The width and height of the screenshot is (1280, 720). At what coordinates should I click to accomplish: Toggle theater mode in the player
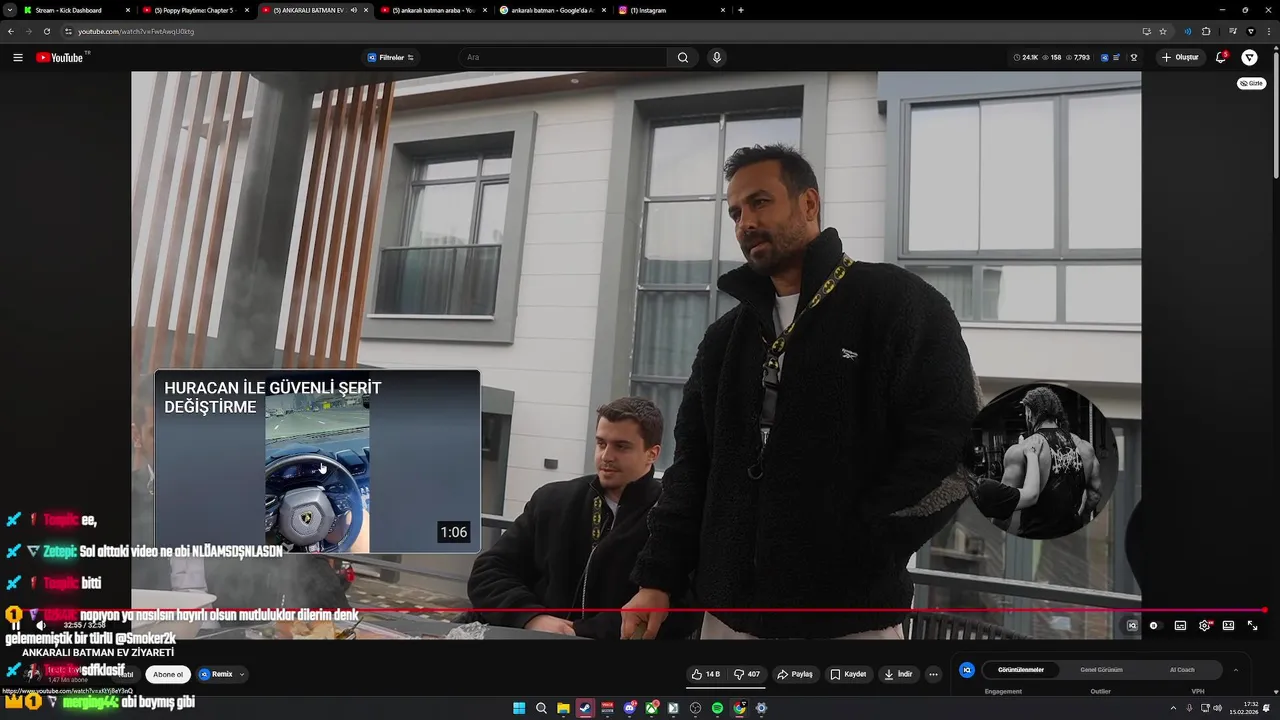click(x=1228, y=626)
